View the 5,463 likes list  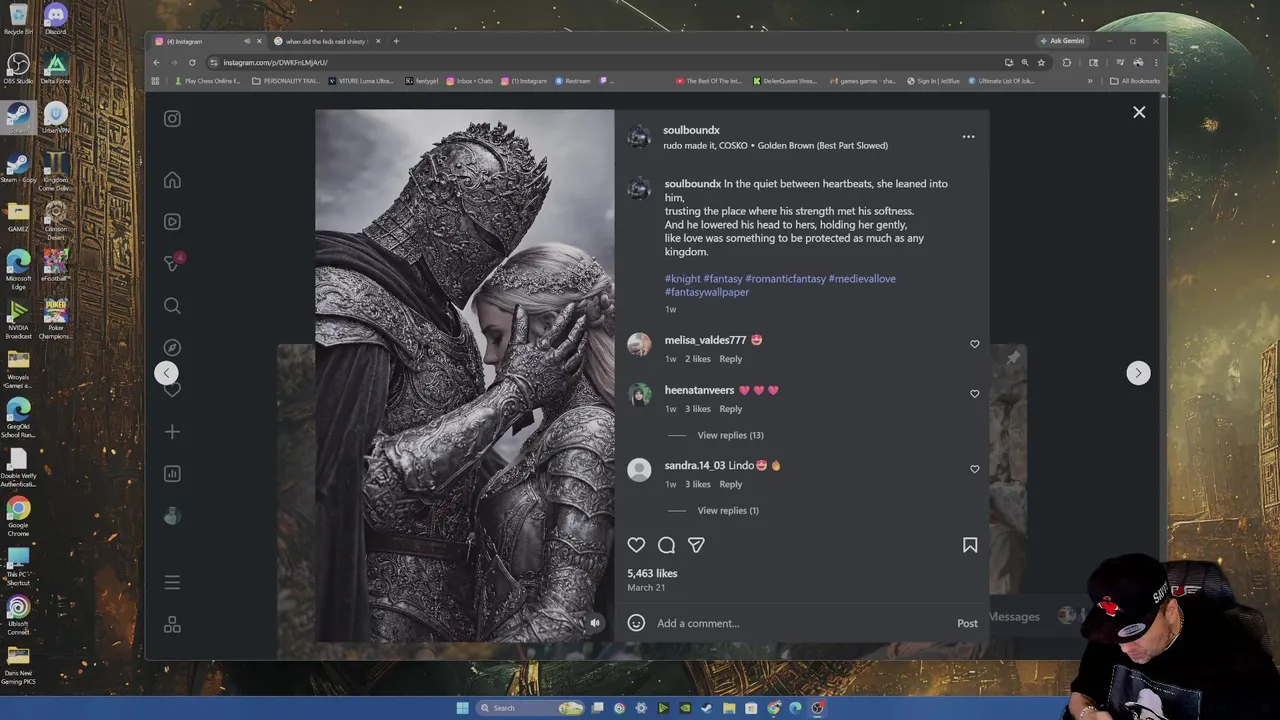652,573
